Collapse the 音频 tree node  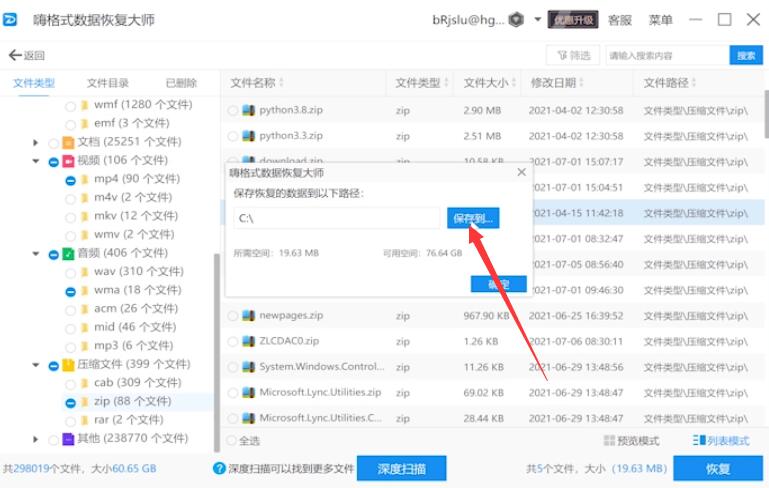(35, 254)
